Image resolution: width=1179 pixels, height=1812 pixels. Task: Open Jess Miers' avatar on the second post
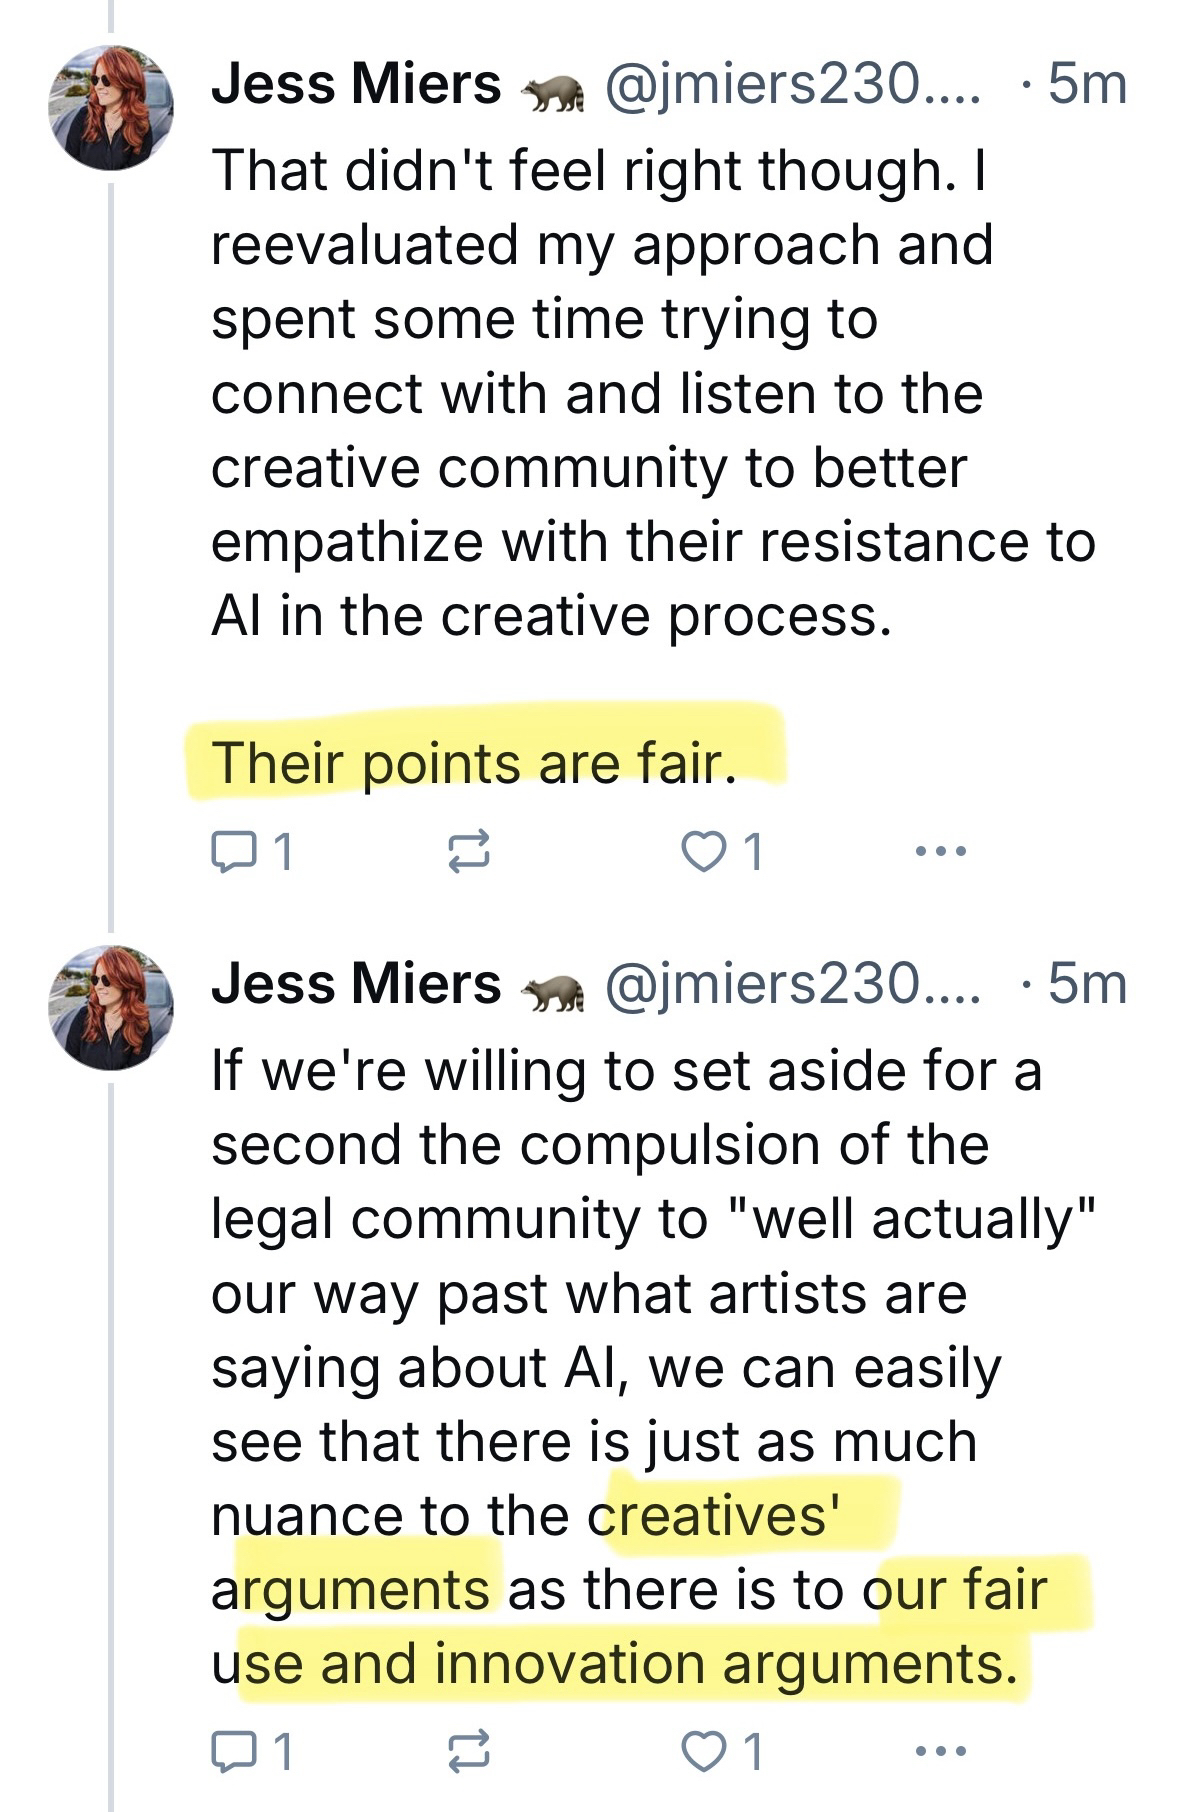[x=111, y=1007]
